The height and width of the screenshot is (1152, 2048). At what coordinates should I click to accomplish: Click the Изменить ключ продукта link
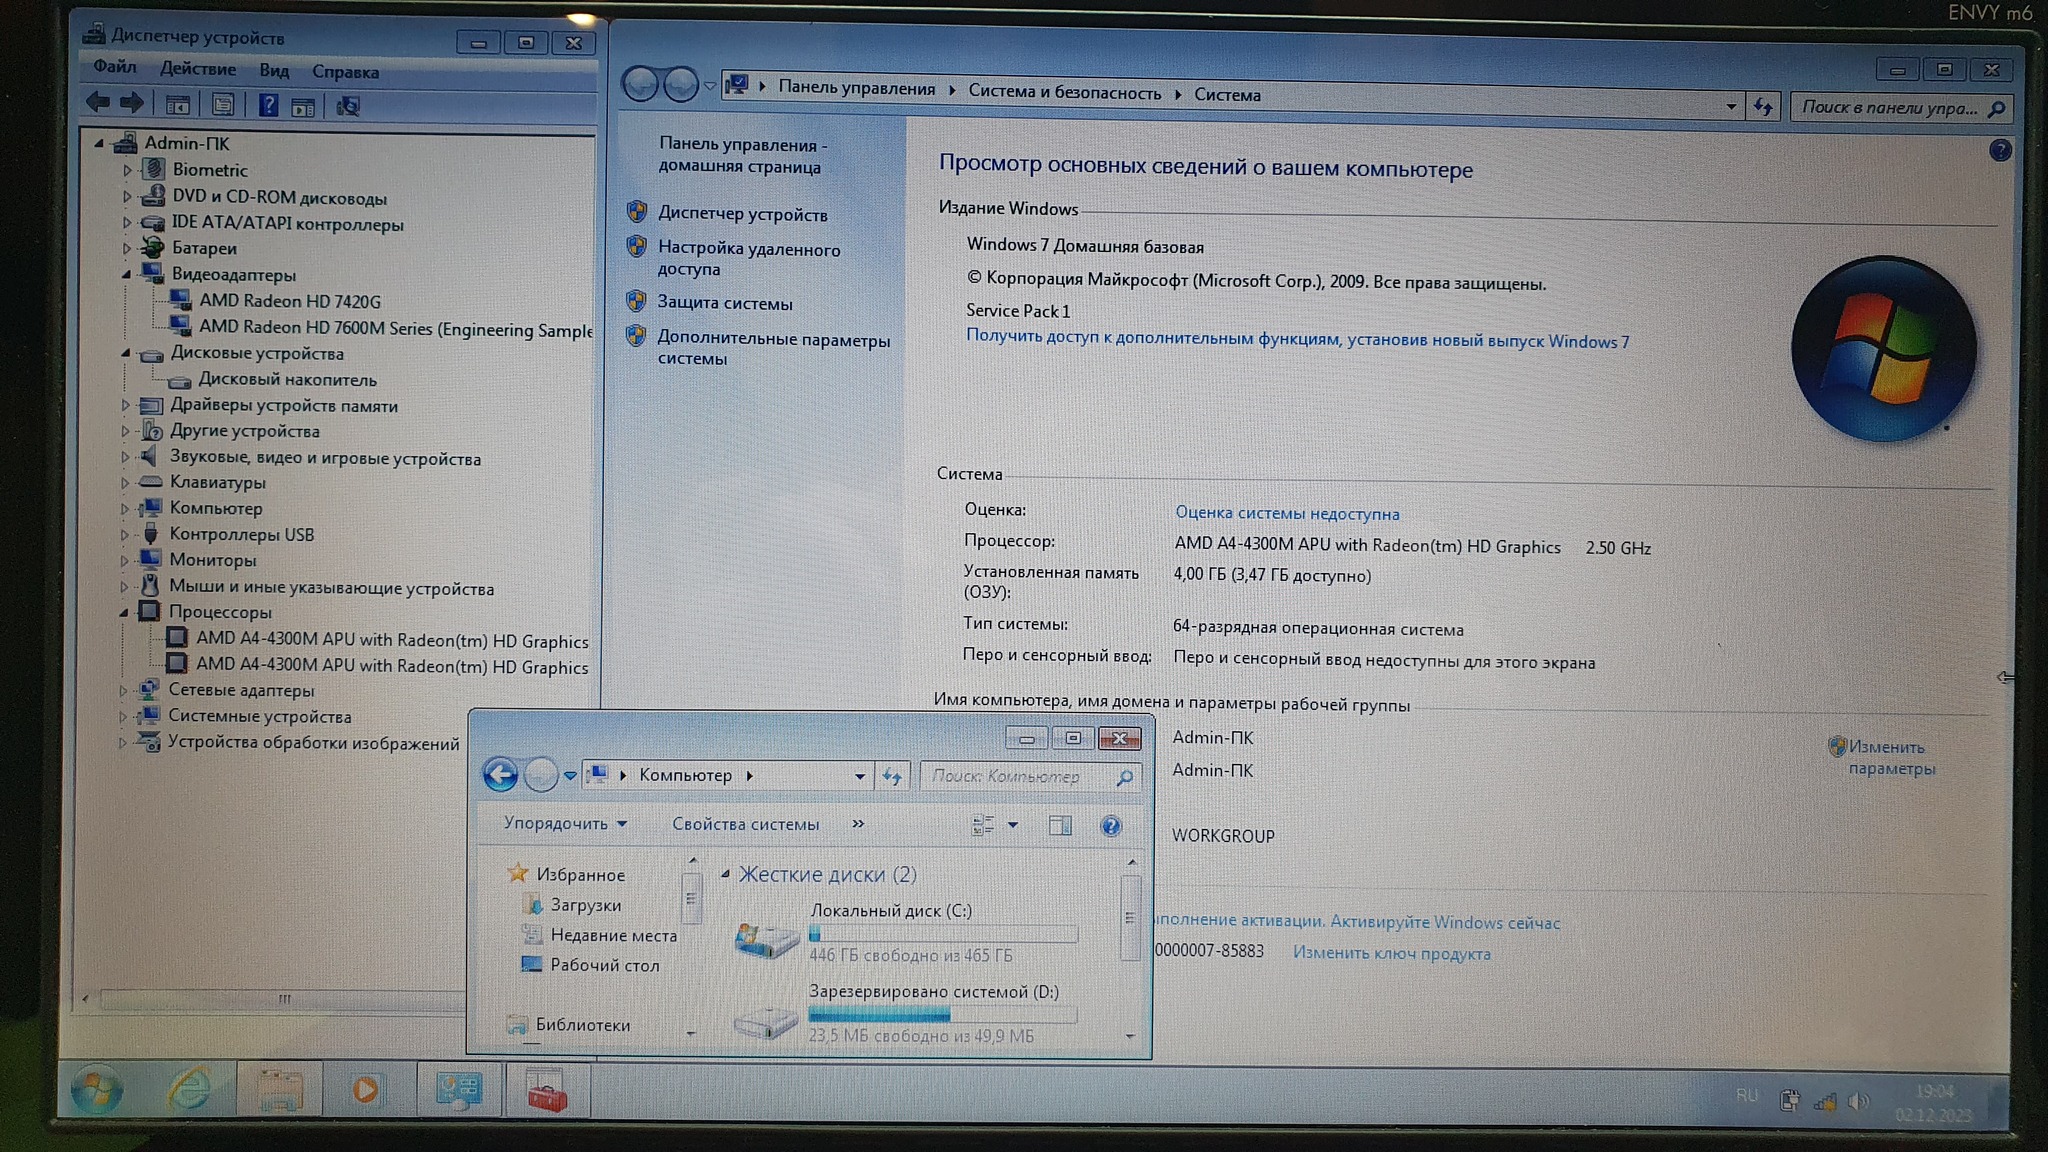pos(1391,953)
